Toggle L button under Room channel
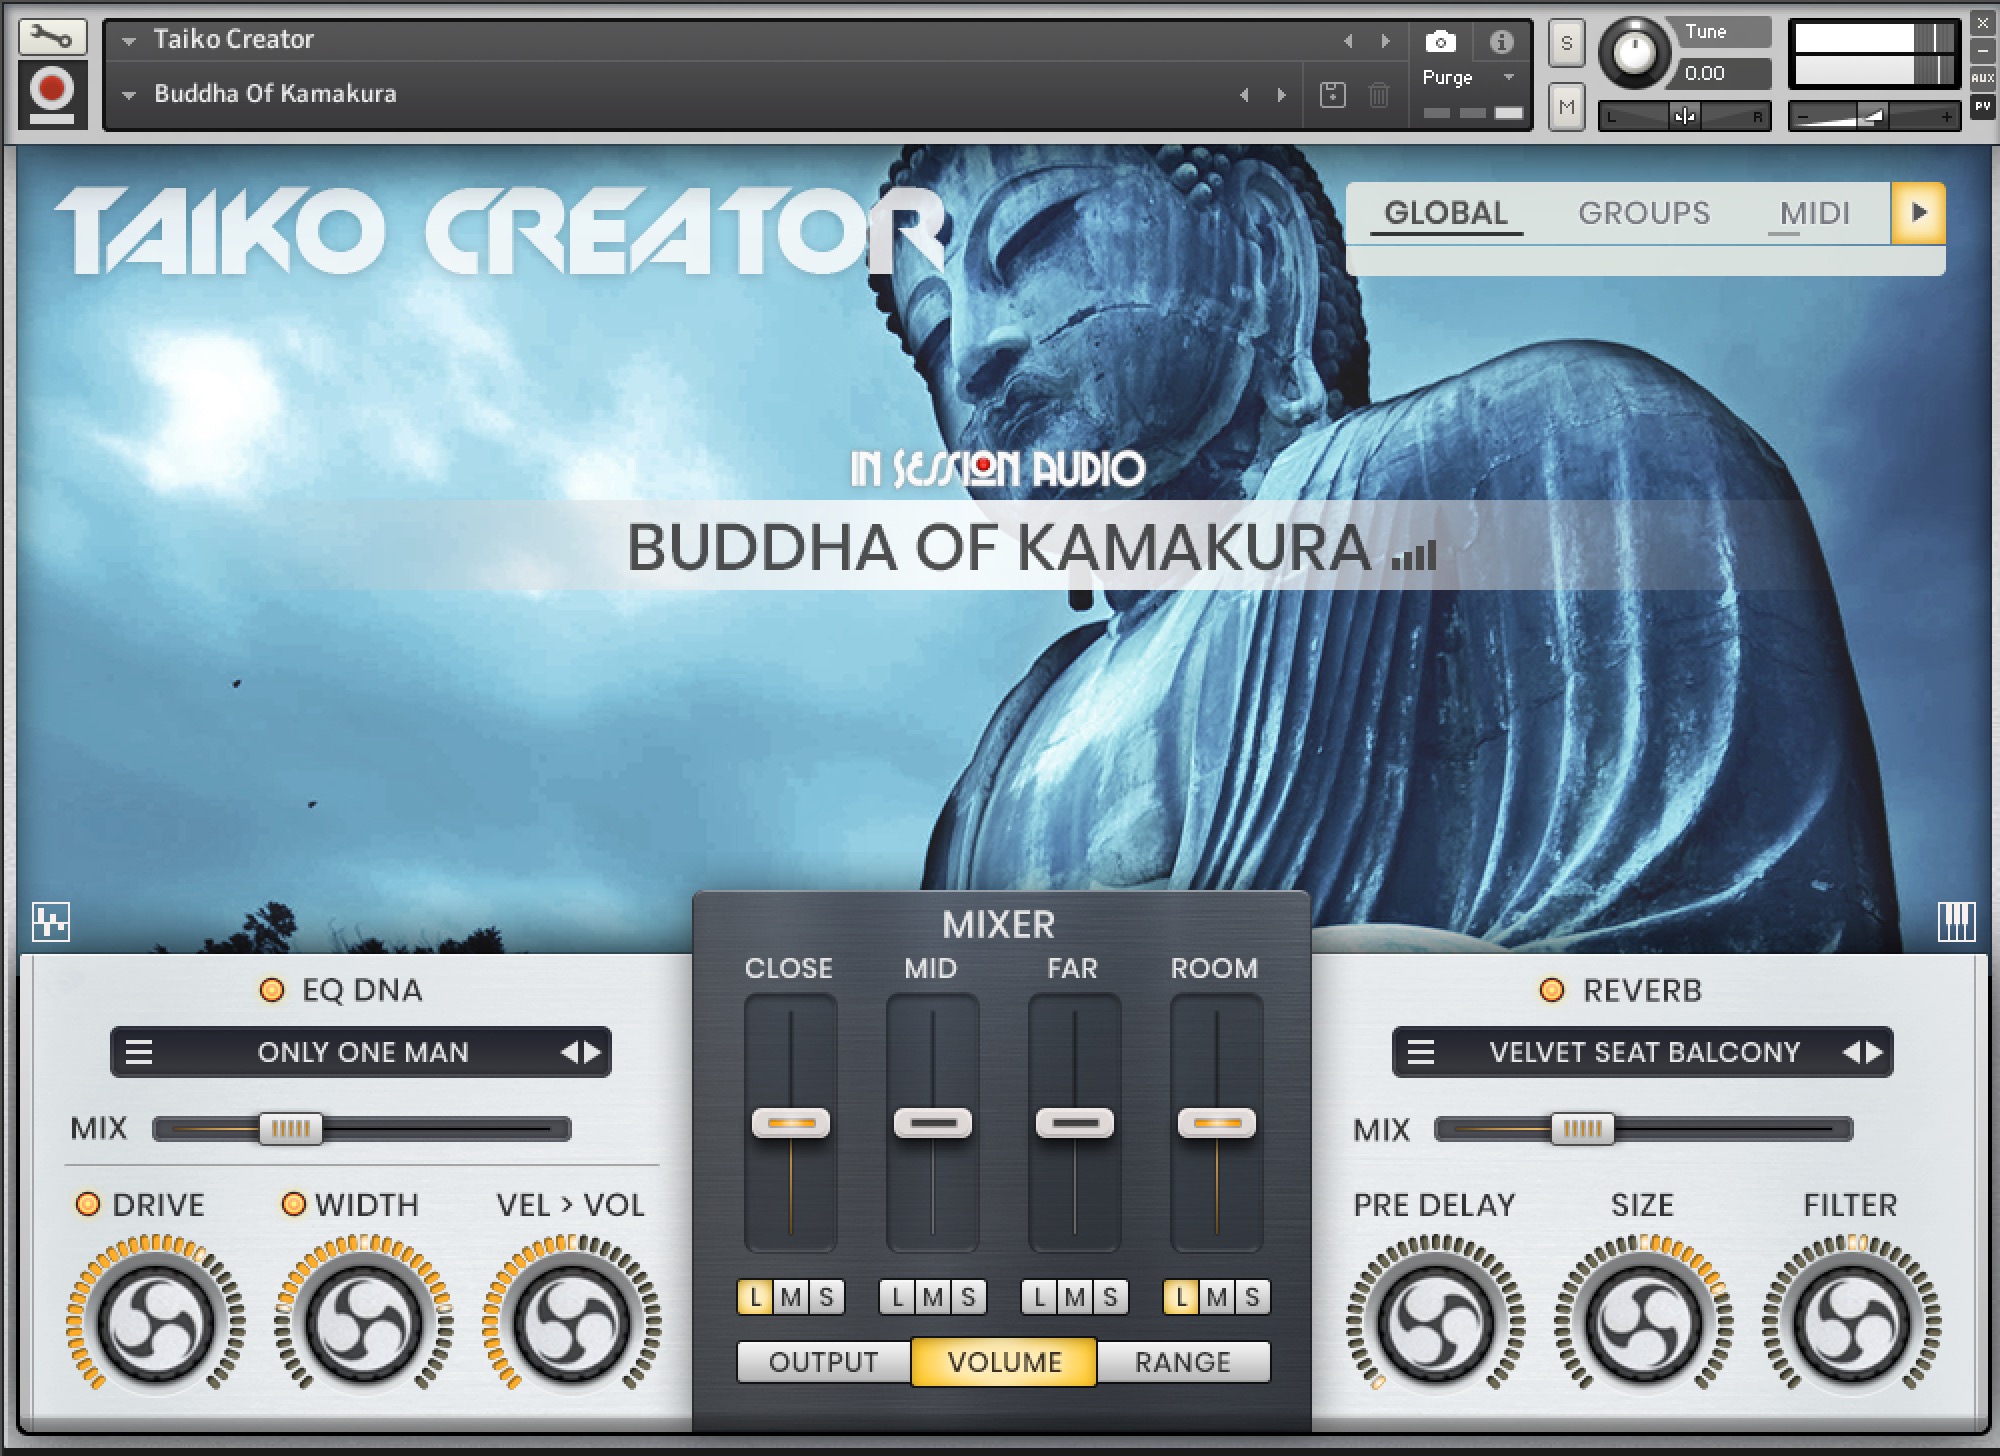The height and width of the screenshot is (1456, 2000). (1181, 1297)
